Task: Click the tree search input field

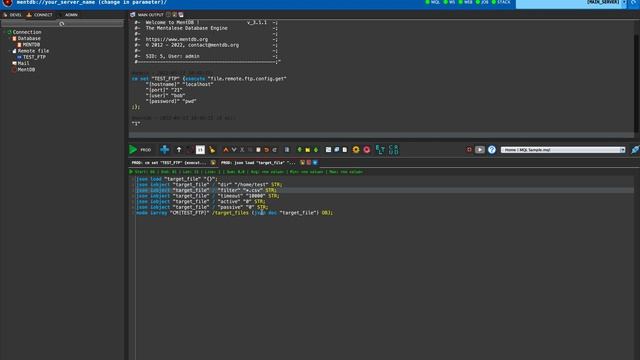Action: (x=62, y=24)
